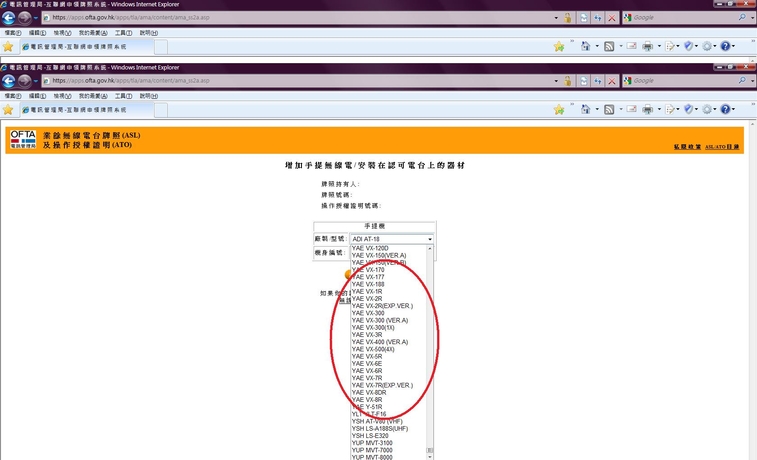Click the Back button in the lower browser window
Viewport: 757px width, 460px height.
9,80
